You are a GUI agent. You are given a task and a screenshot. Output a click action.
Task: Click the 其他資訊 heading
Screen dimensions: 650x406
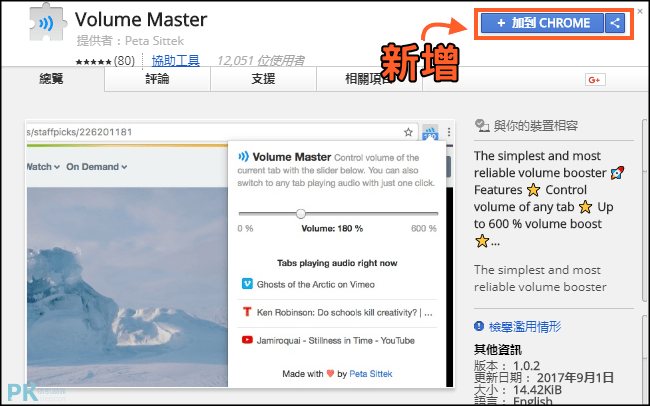[x=498, y=350]
